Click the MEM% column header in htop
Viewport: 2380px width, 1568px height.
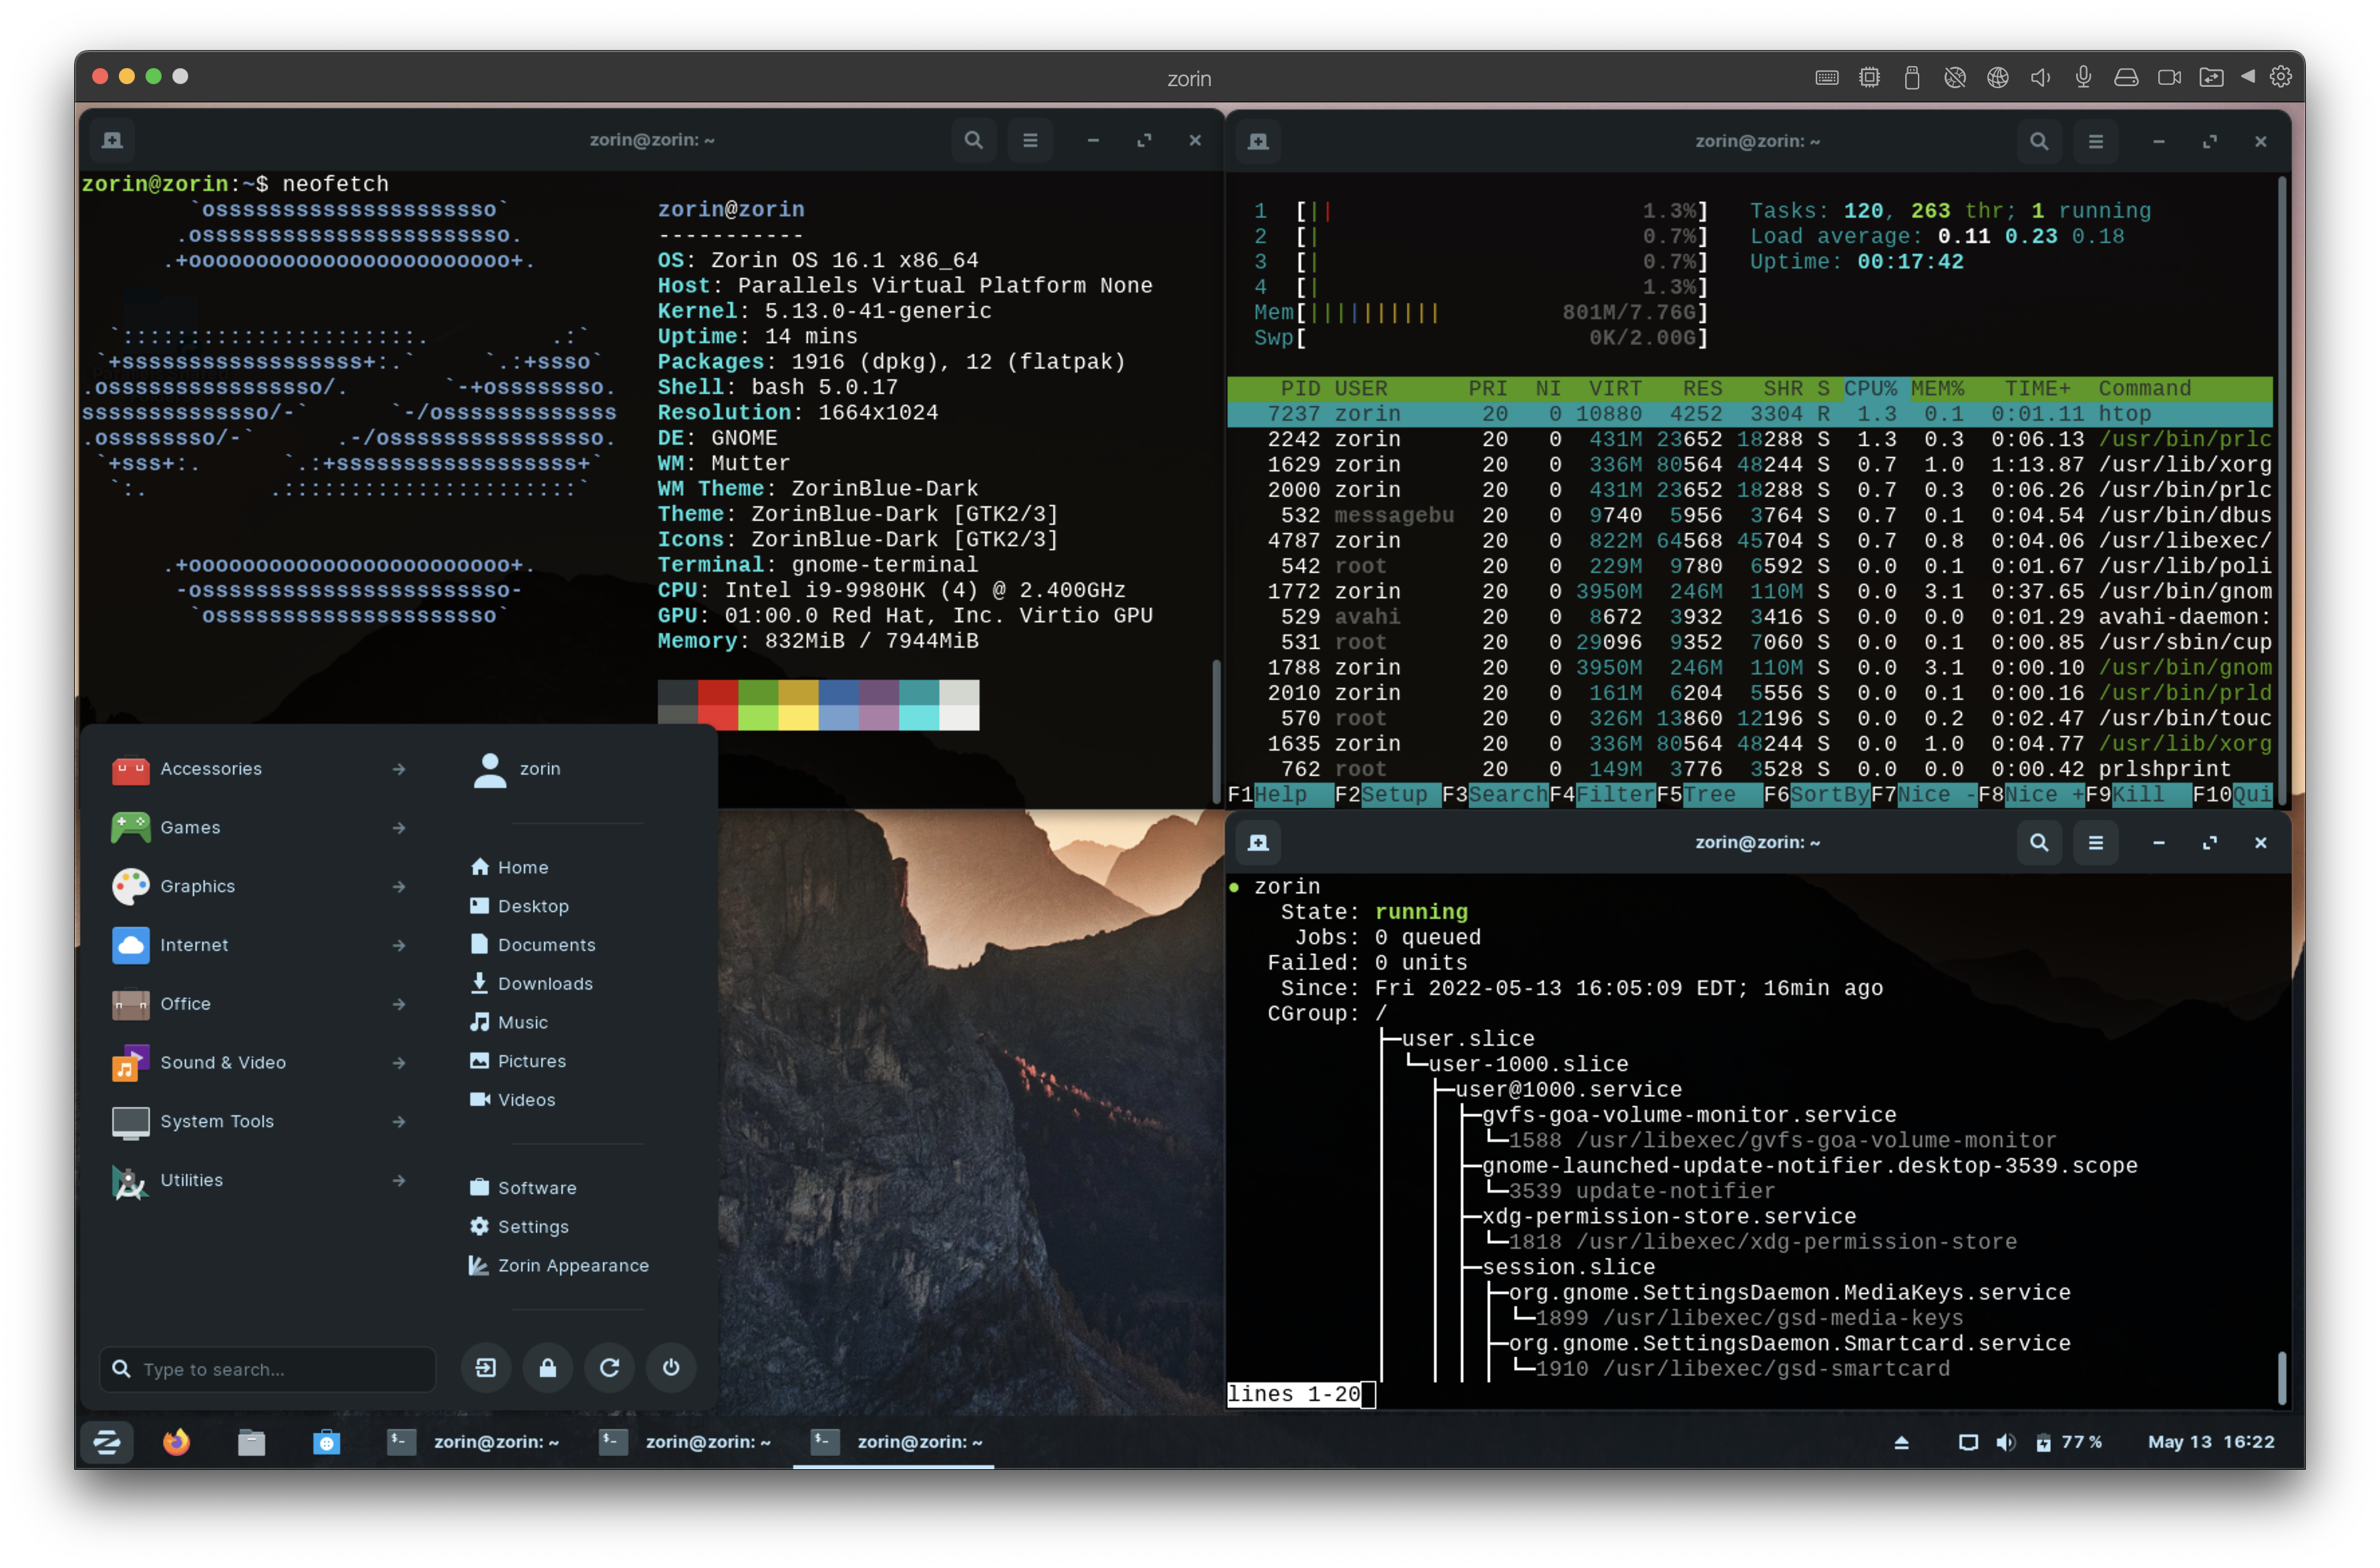1937,388
